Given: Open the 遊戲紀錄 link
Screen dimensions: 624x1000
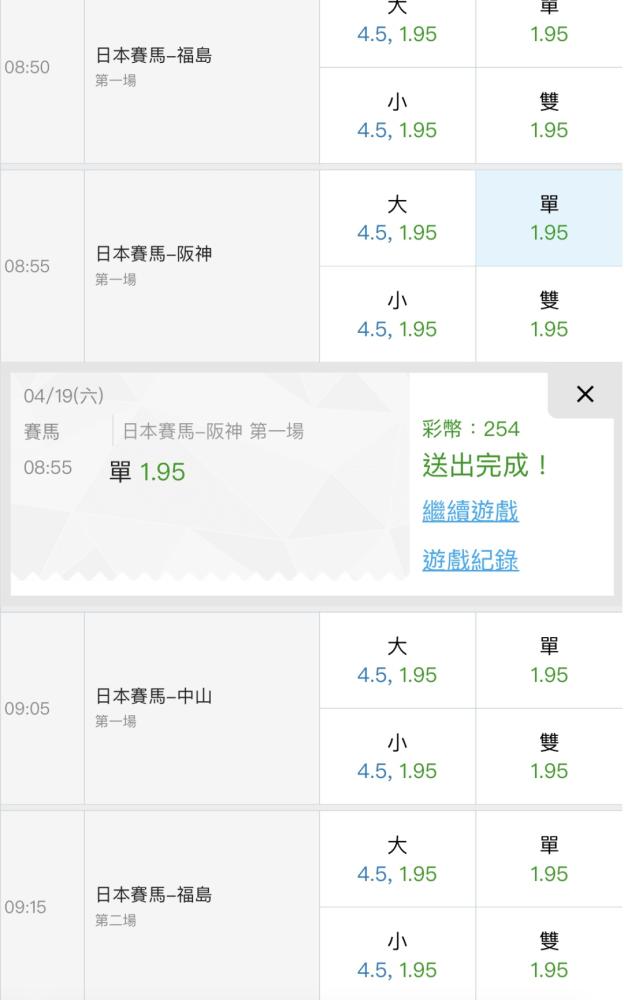Looking at the screenshot, I should pyautogui.click(x=470, y=560).
